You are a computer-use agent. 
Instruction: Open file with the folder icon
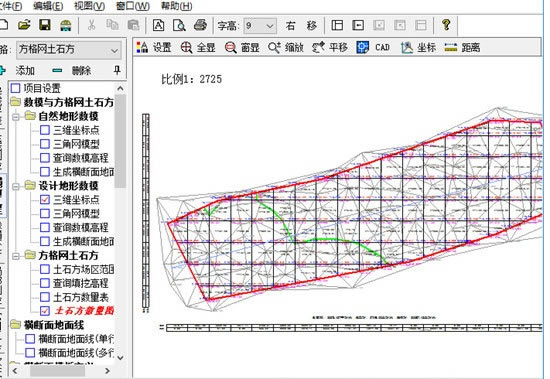tap(24, 25)
